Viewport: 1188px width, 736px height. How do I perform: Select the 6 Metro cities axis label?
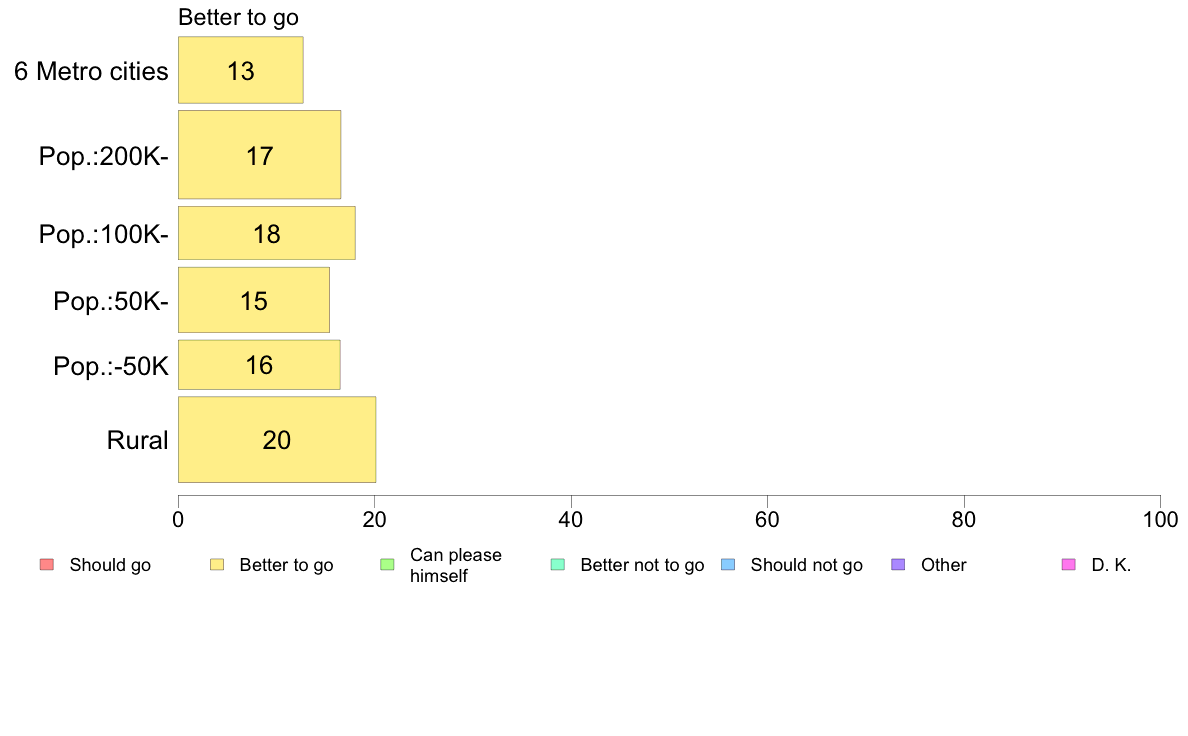click(91, 71)
